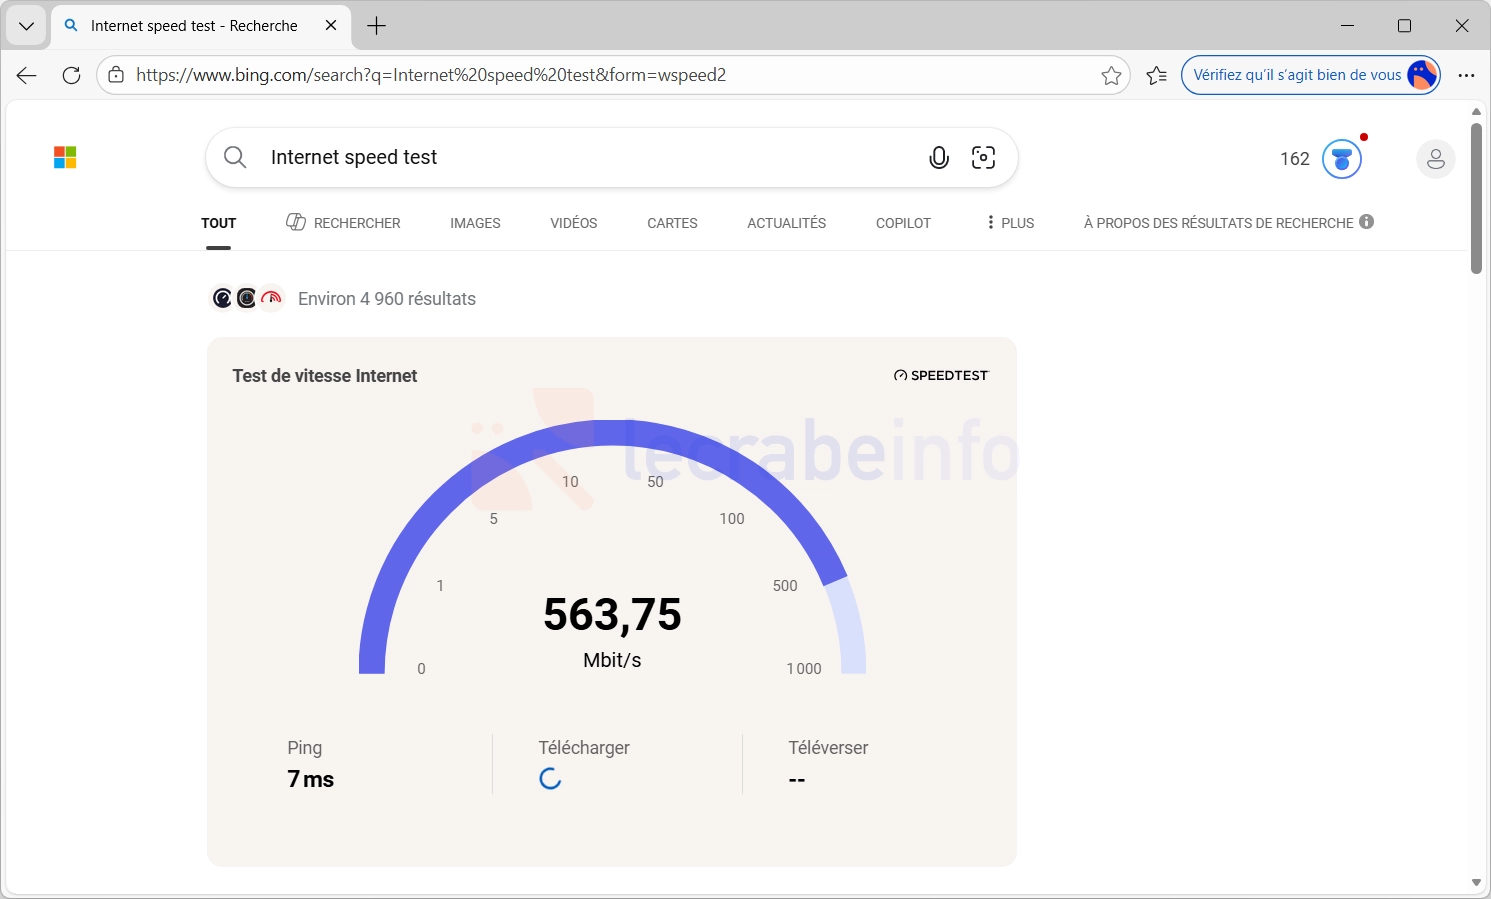Viewport: 1491px width, 899px height.
Task: Open the favorites list icon
Action: [x=1156, y=76]
